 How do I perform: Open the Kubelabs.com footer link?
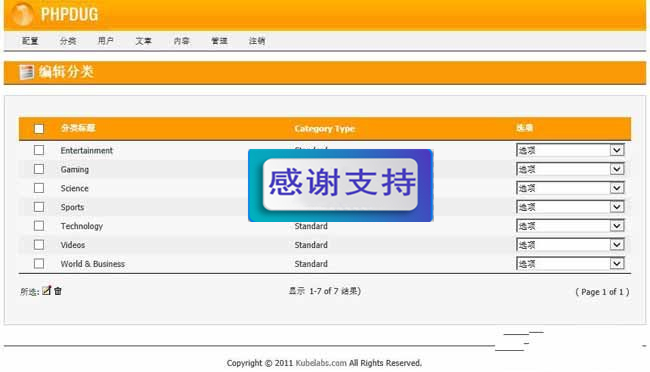click(x=321, y=363)
